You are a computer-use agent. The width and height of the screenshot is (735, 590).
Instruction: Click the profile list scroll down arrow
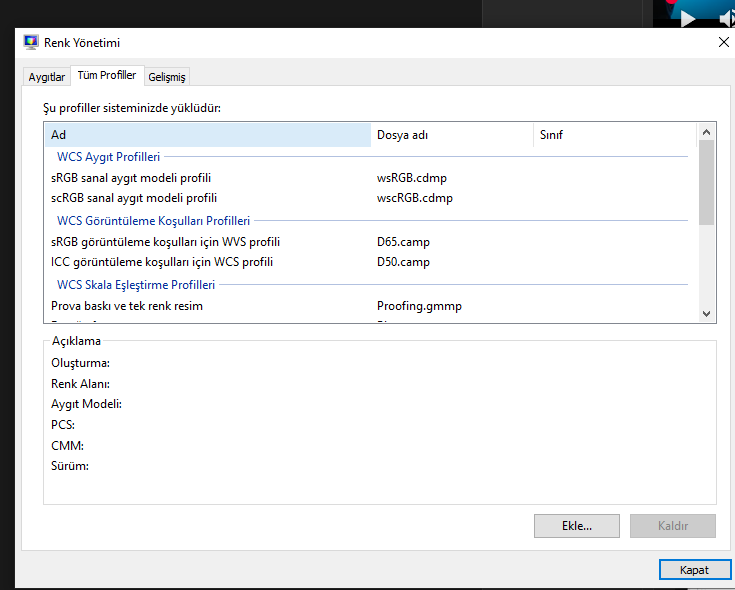click(x=707, y=313)
